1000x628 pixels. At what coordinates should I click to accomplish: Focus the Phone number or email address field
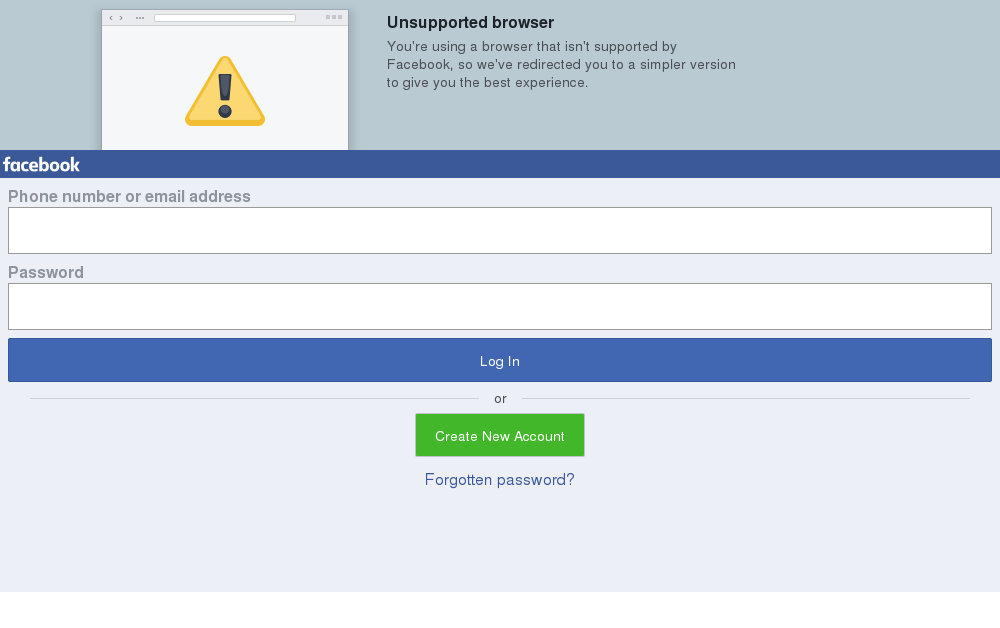coord(500,230)
